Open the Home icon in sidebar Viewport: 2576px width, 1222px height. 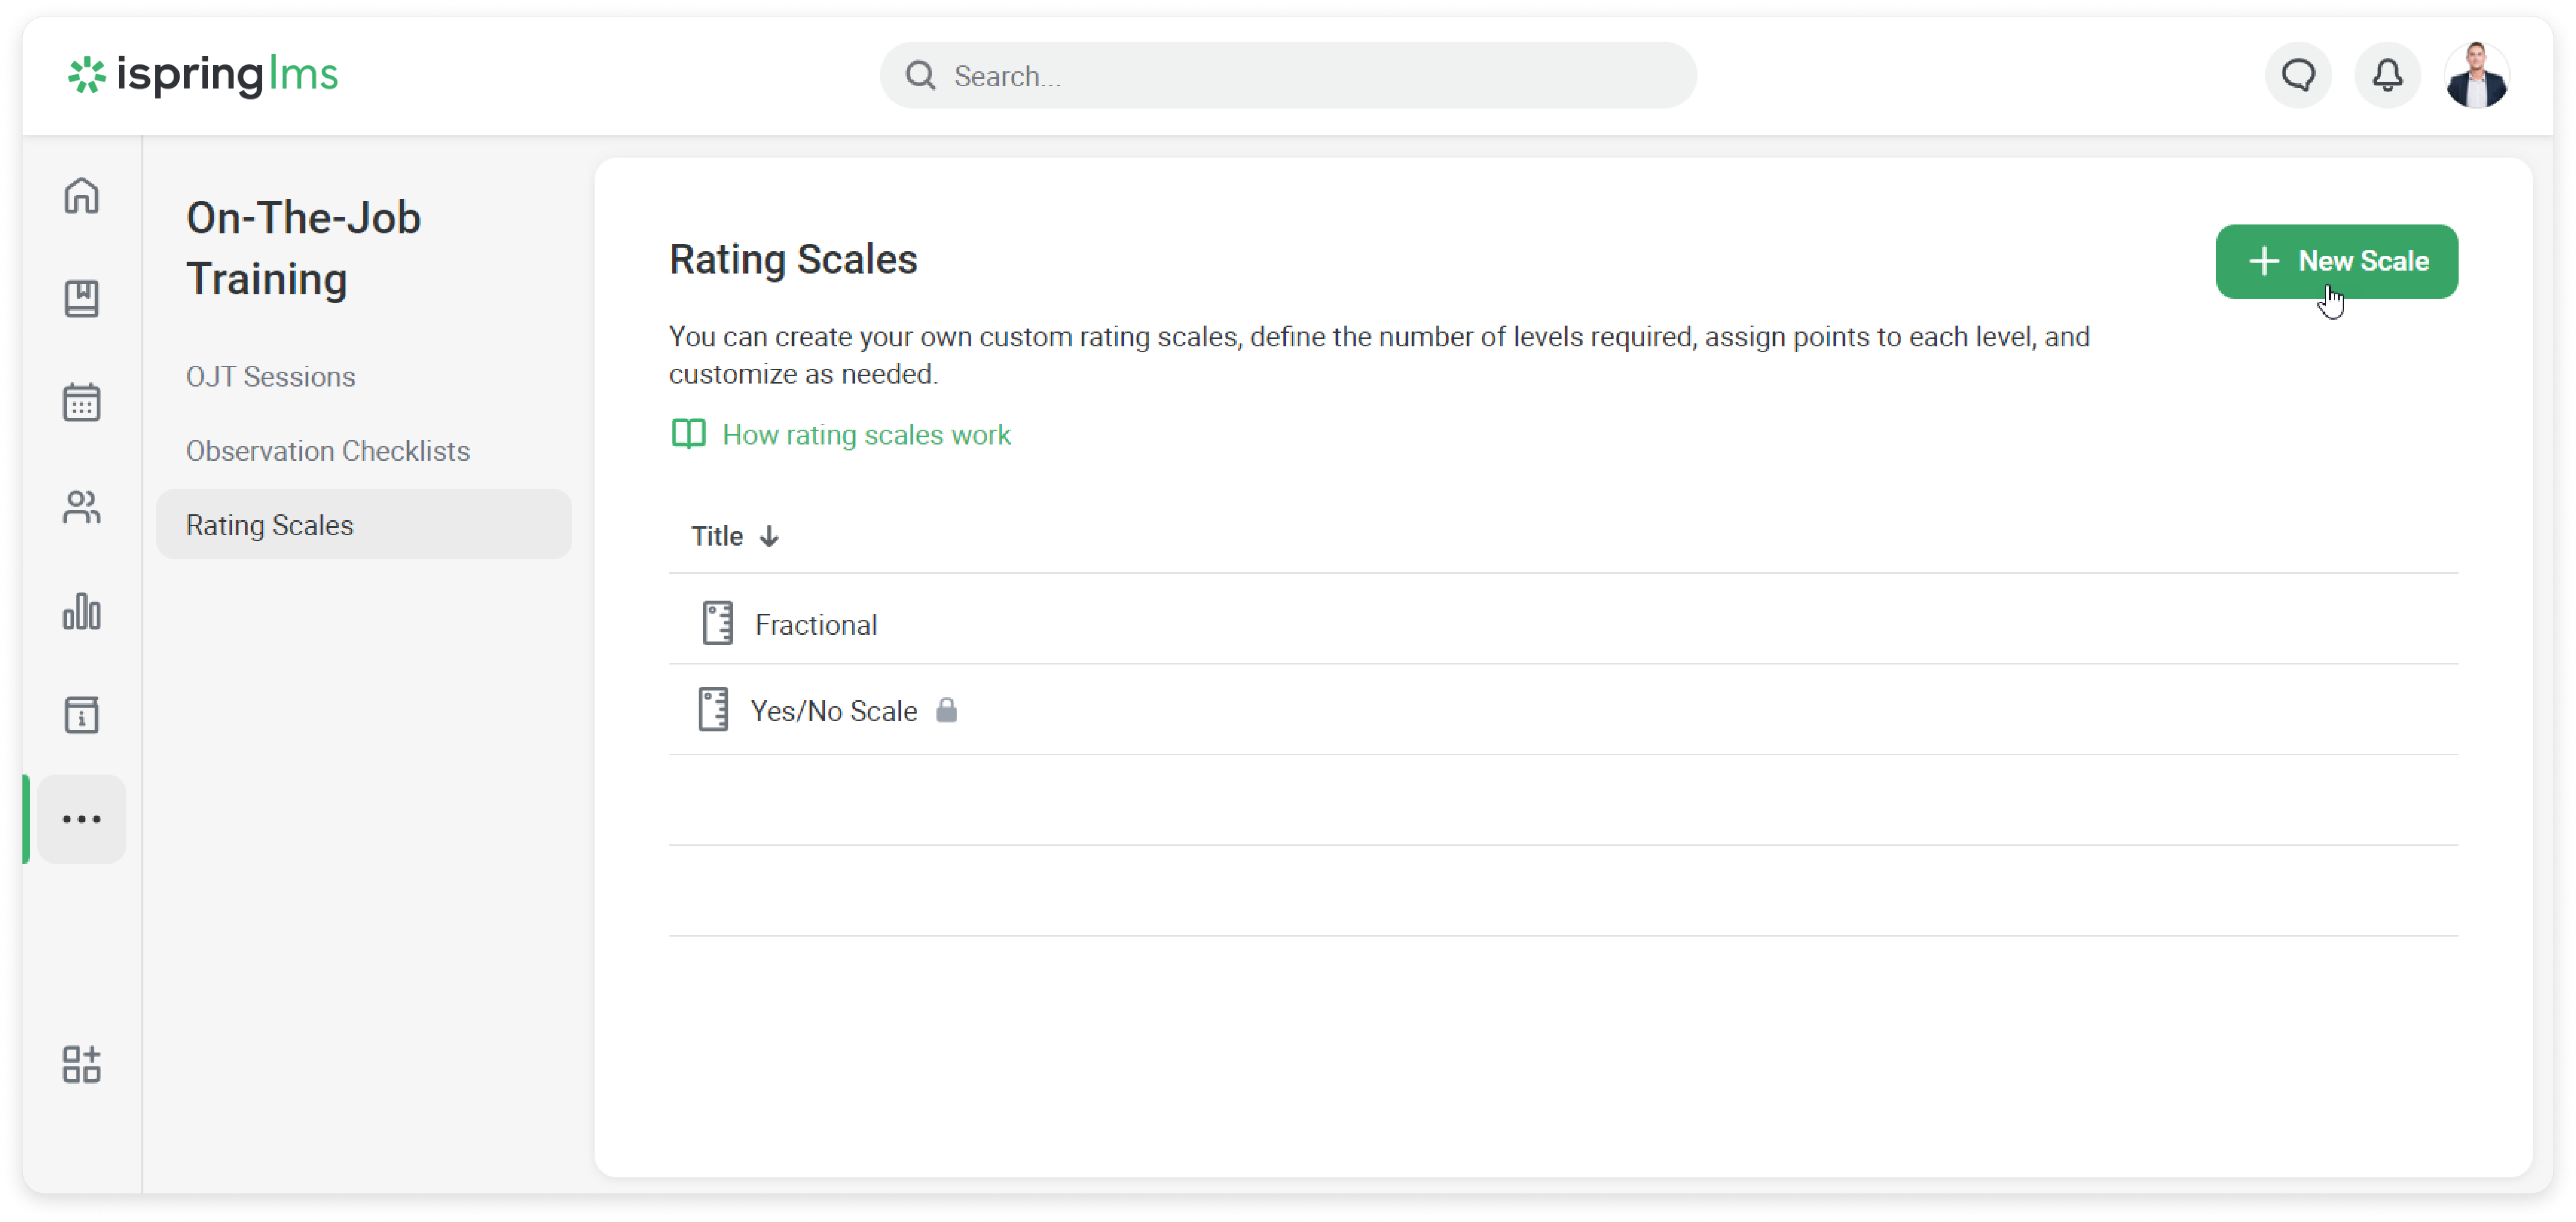click(82, 195)
